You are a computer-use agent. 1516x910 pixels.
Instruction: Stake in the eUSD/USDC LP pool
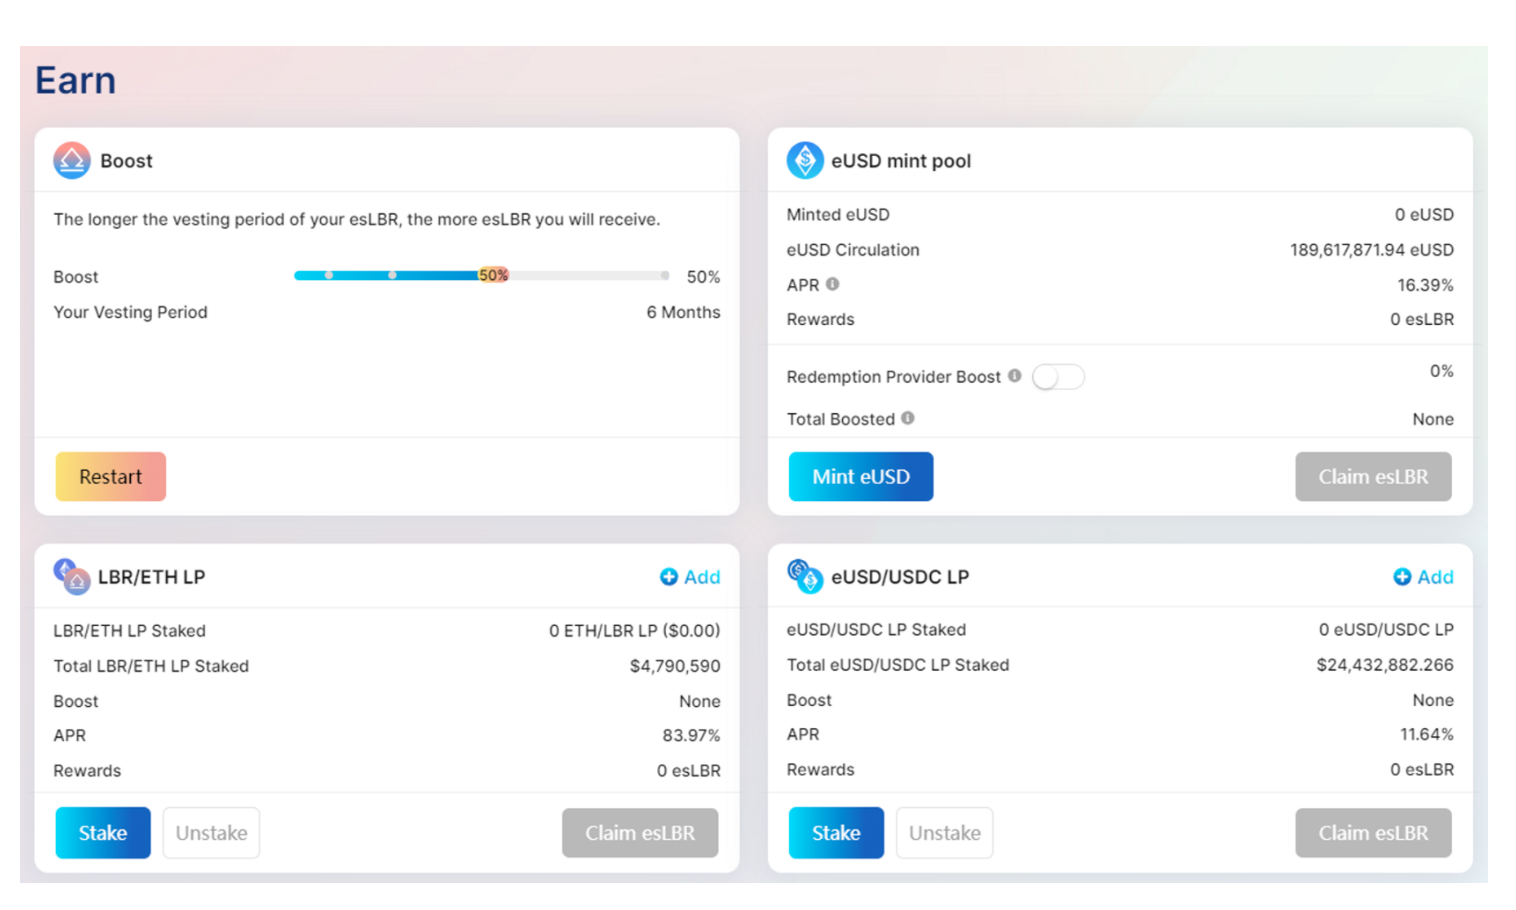coord(836,833)
